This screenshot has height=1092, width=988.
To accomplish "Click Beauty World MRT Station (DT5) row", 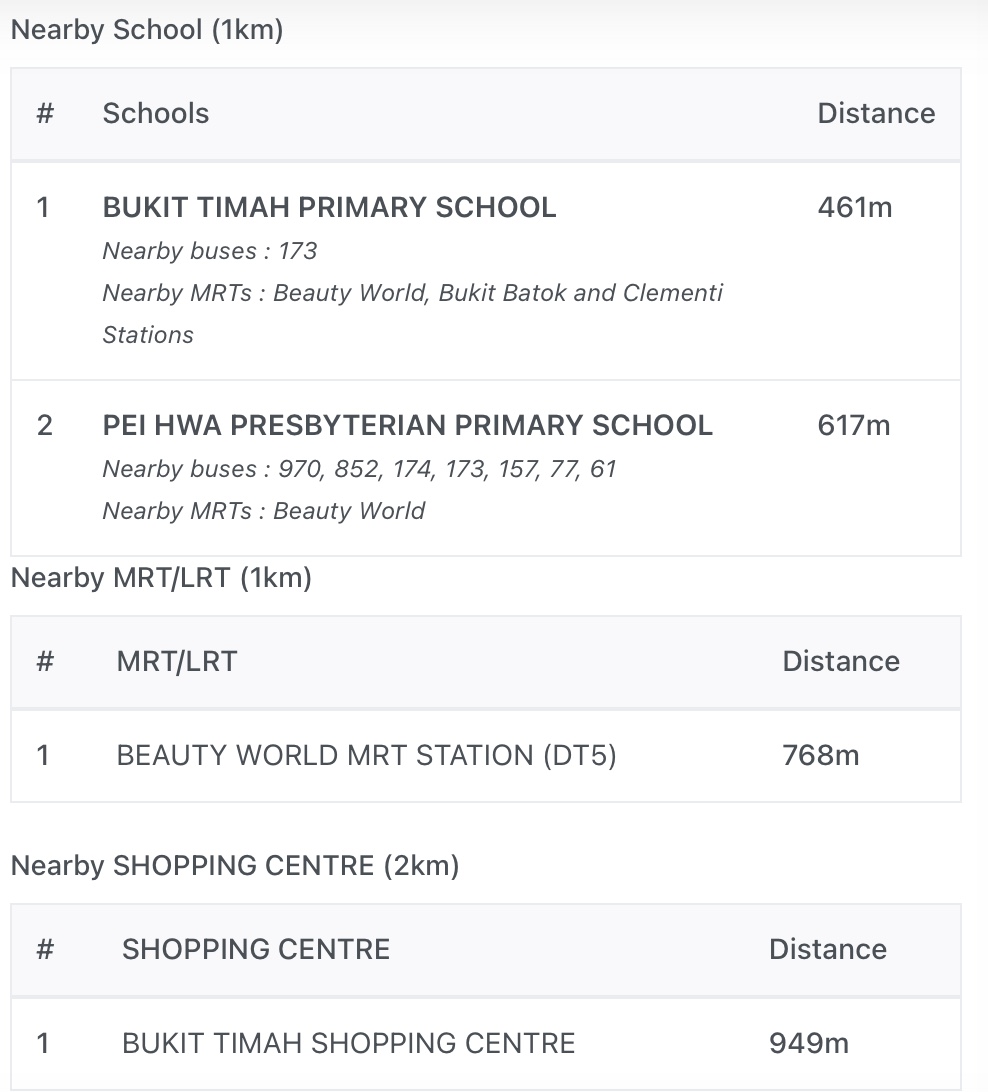I will coord(366,755).
